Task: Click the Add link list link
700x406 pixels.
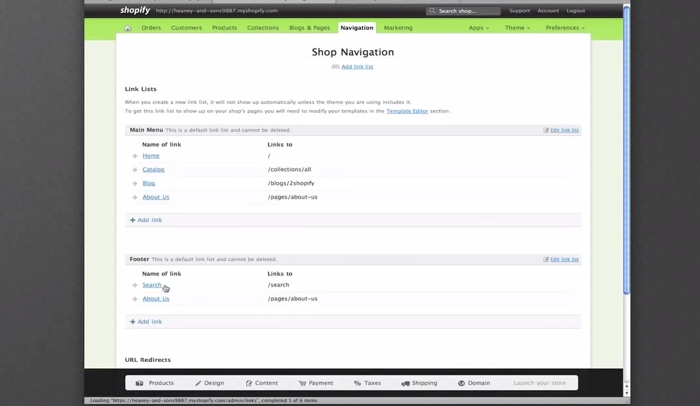Action: [357, 67]
